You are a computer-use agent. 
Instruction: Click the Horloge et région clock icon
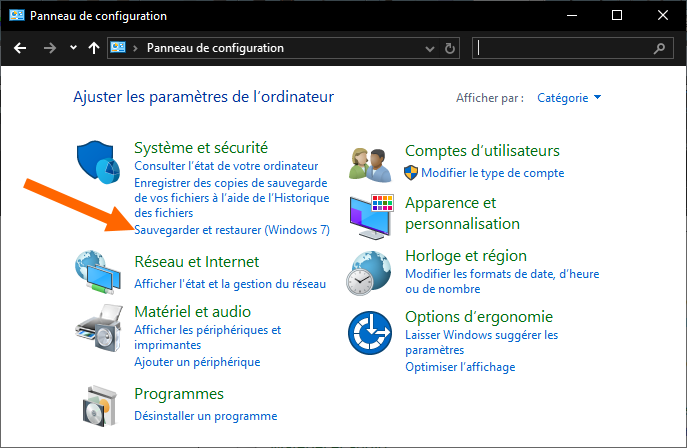[369, 272]
